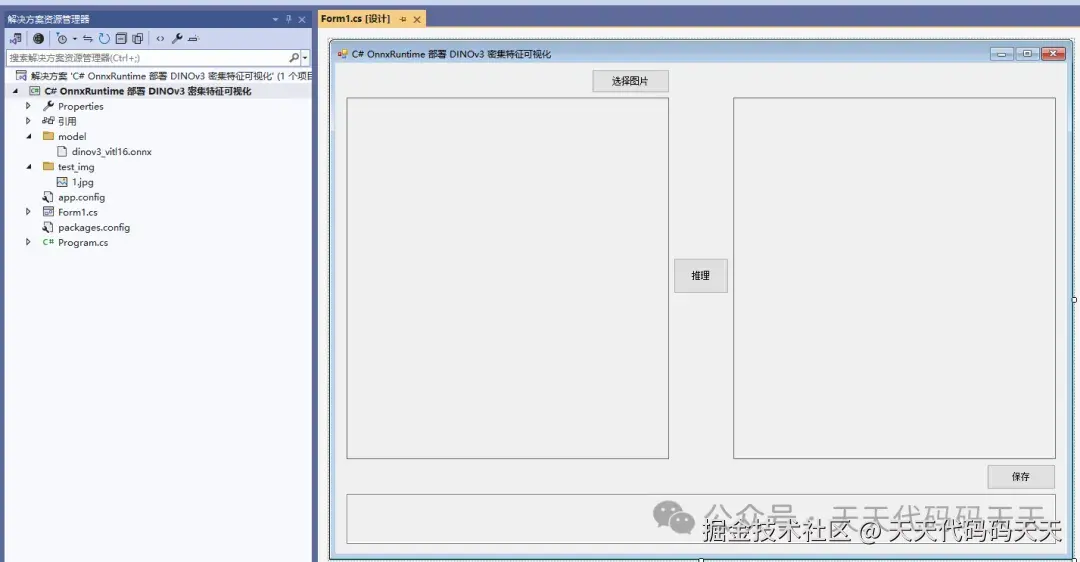Select dinov3_vitl16.onnx file
Image resolution: width=1080 pixels, height=562 pixels.
112,152
